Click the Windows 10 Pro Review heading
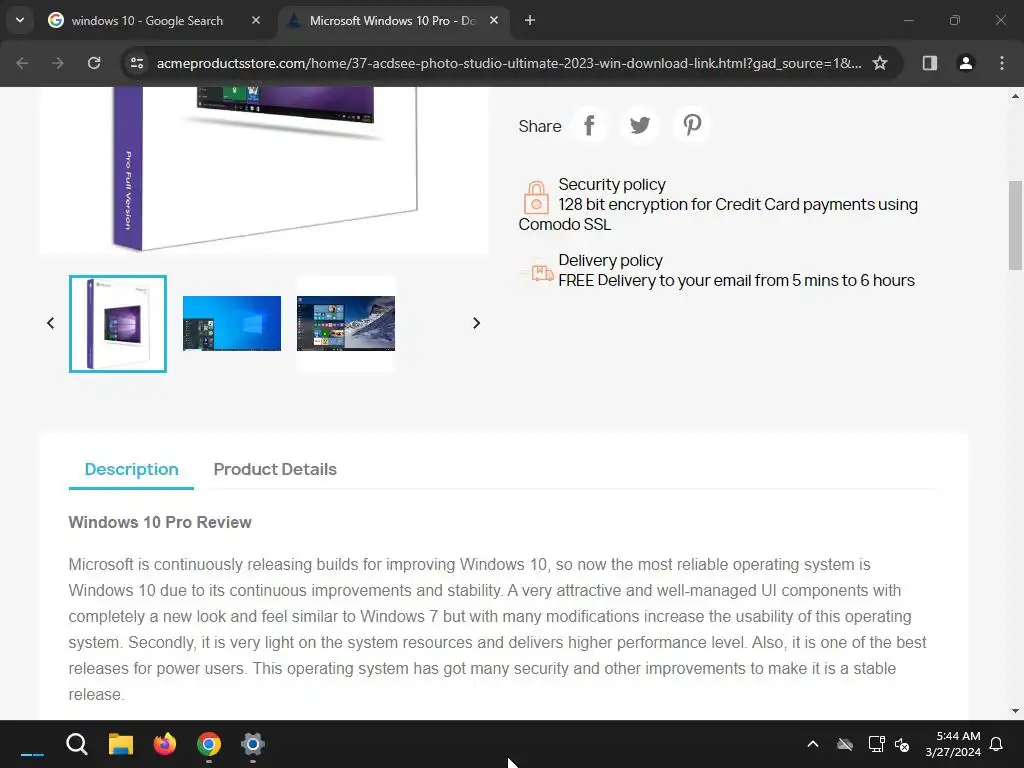Image resolution: width=1024 pixels, height=768 pixels. 160,522
